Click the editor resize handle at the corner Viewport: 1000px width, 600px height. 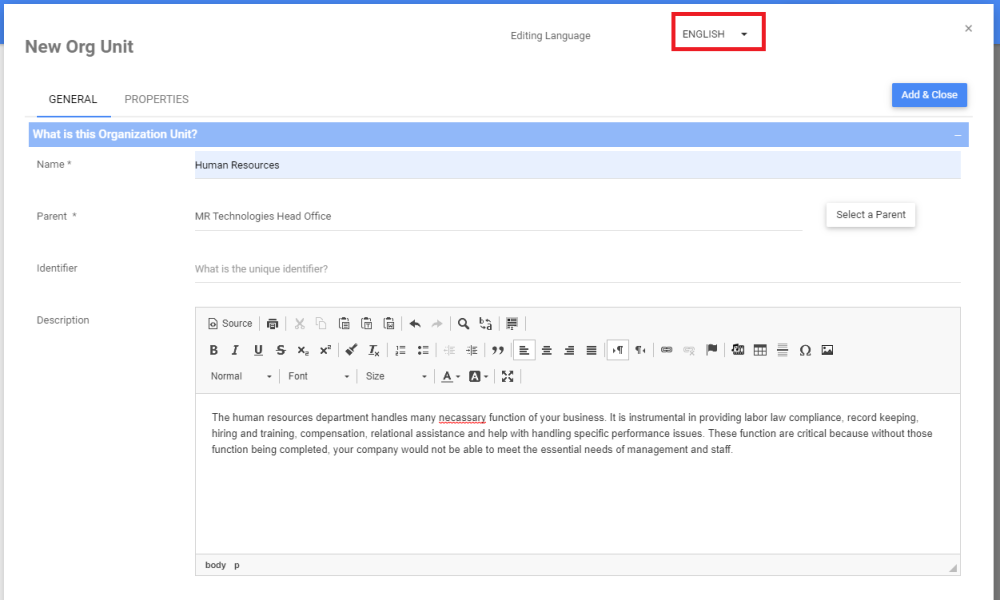[953, 567]
